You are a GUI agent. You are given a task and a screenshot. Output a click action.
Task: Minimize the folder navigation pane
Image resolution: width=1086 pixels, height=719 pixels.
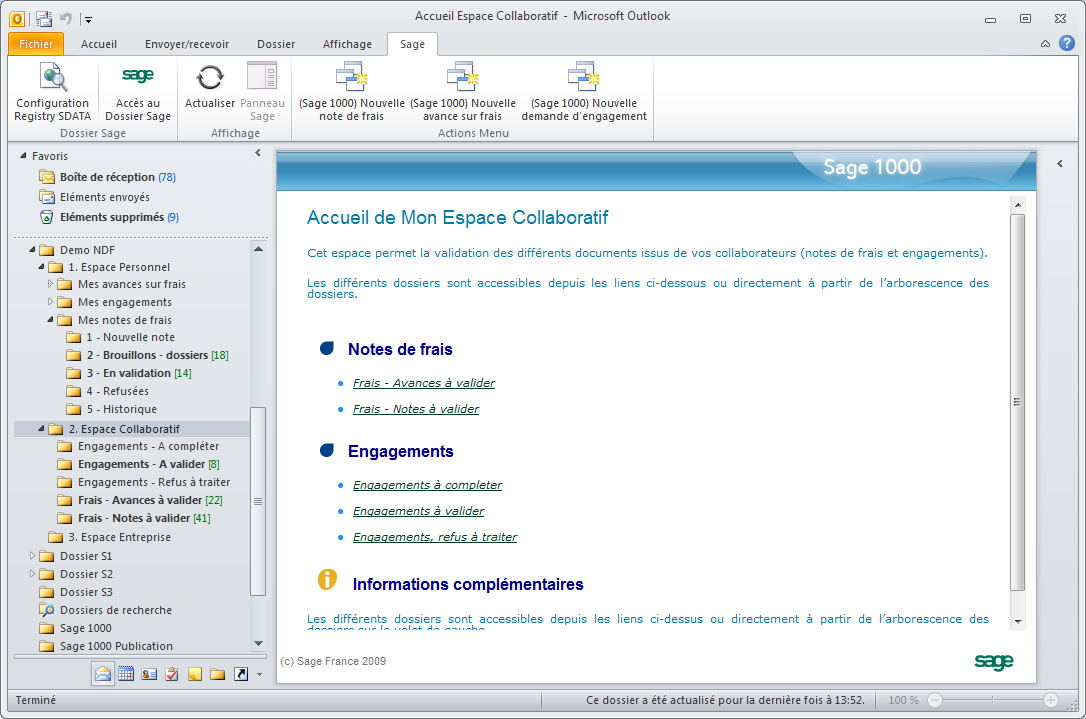coord(258,153)
